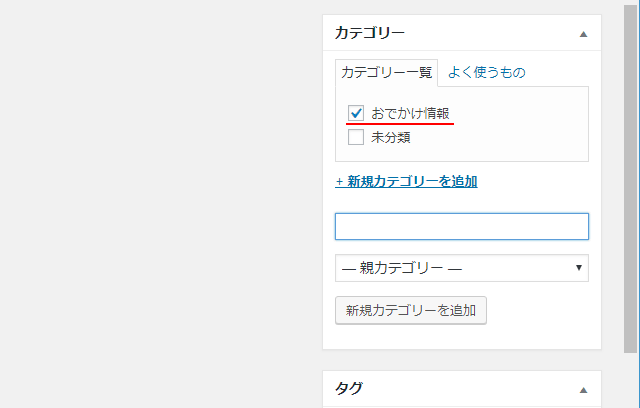Switch to the よく使うもの tab

click(x=487, y=72)
